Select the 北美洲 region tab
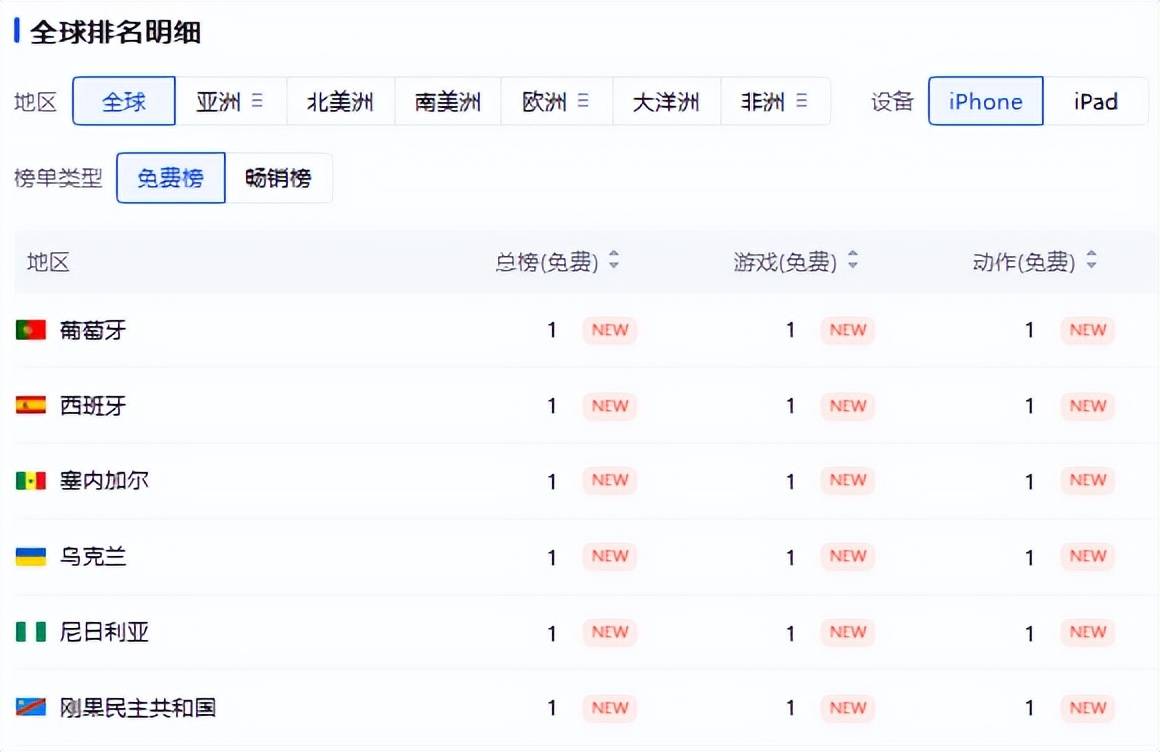This screenshot has width=1160, height=752. [340, 101]
